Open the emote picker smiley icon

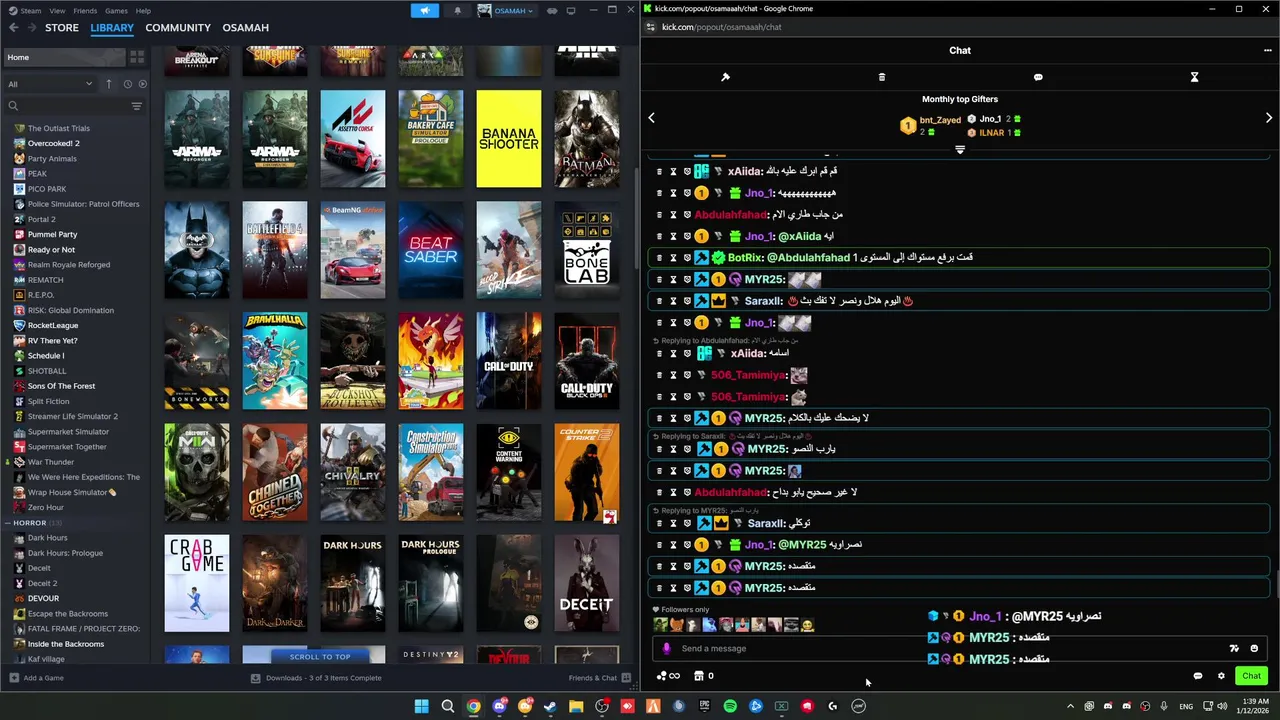[x=1254, y=648]
